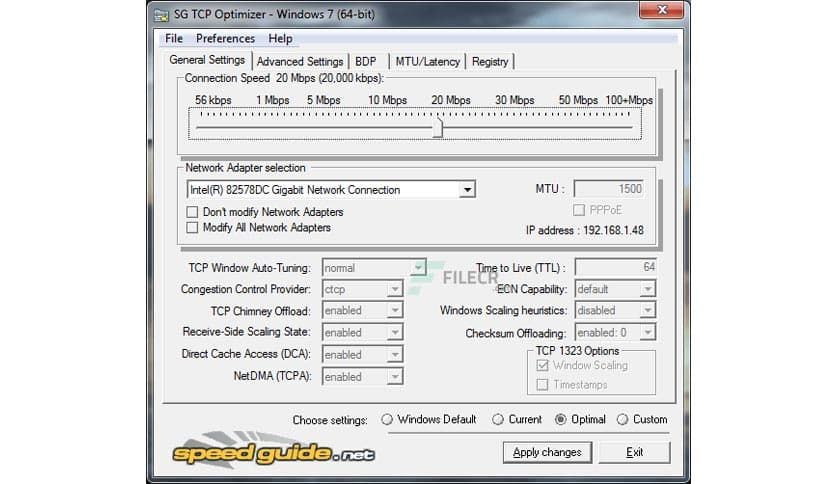
Task: Click the connection speed slider thumb
Action: (438, 127)
